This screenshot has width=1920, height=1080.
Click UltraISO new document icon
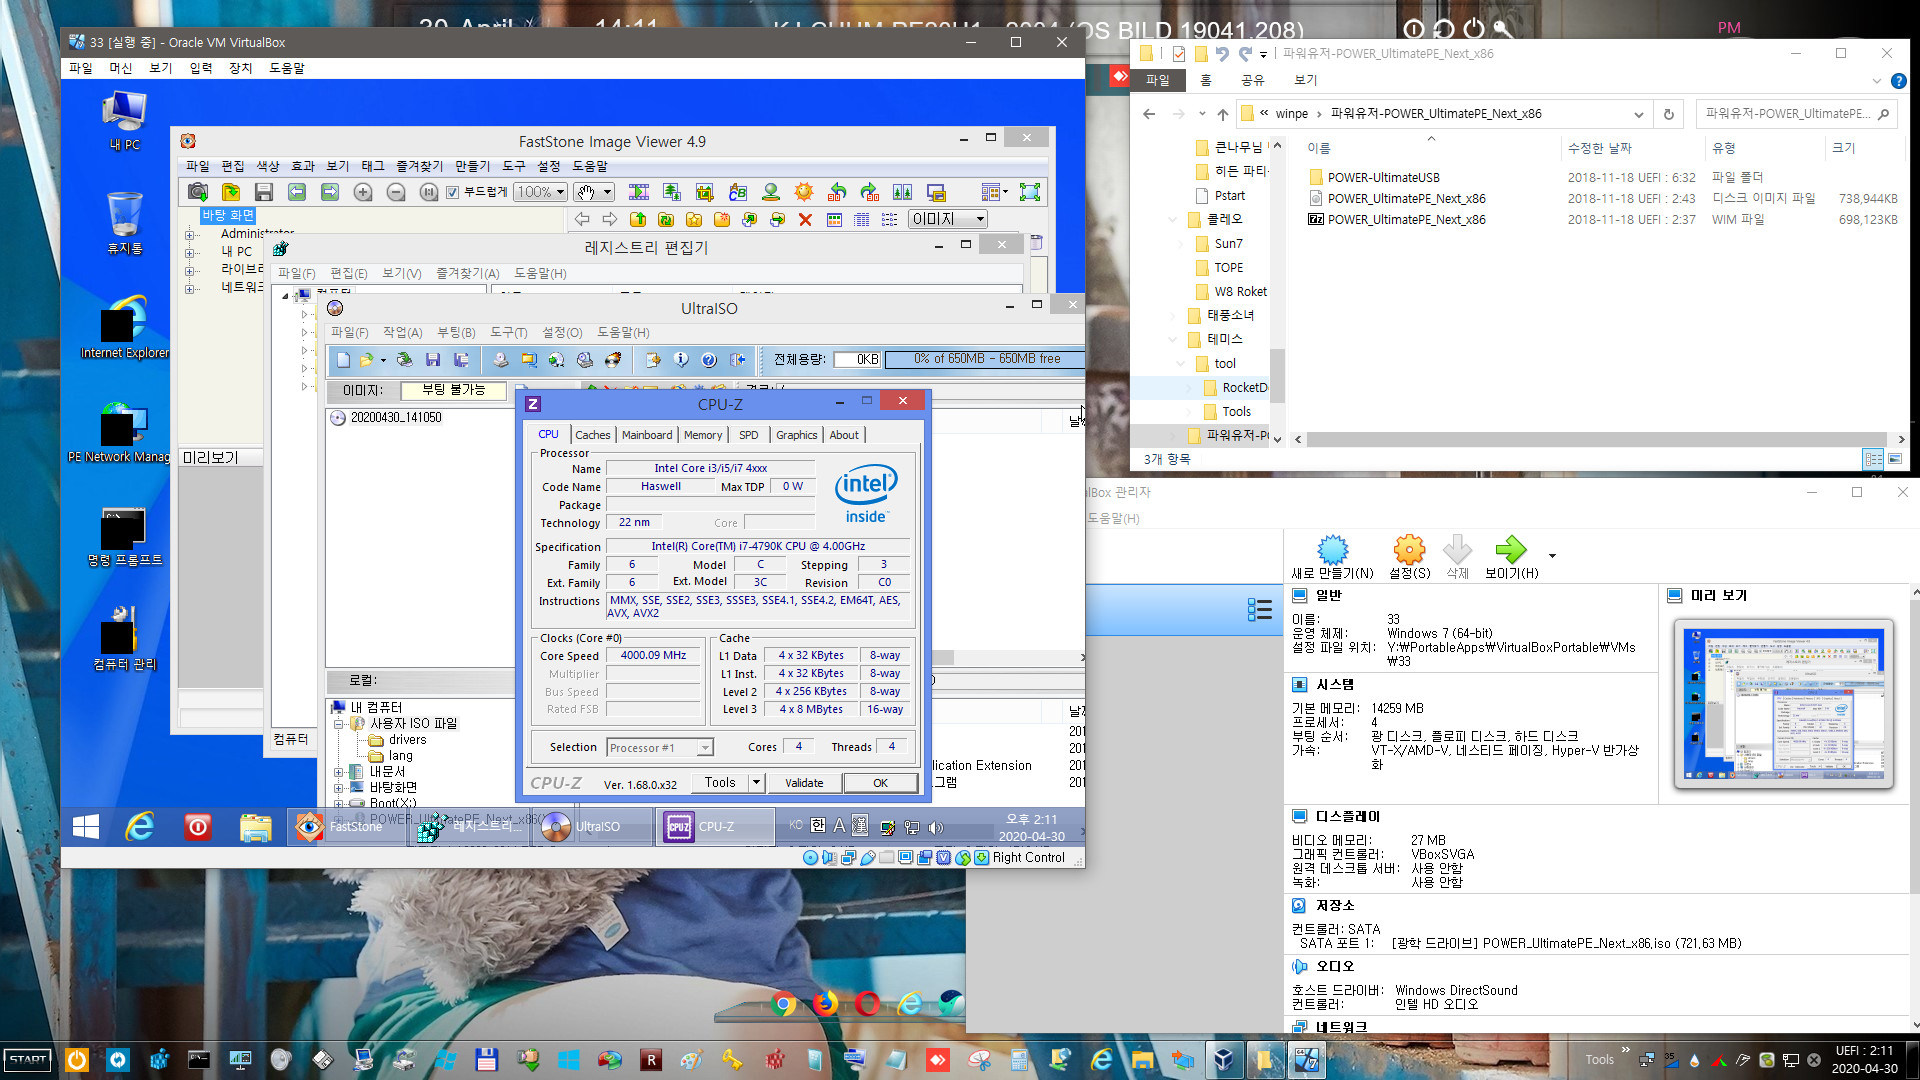[343, 360]
